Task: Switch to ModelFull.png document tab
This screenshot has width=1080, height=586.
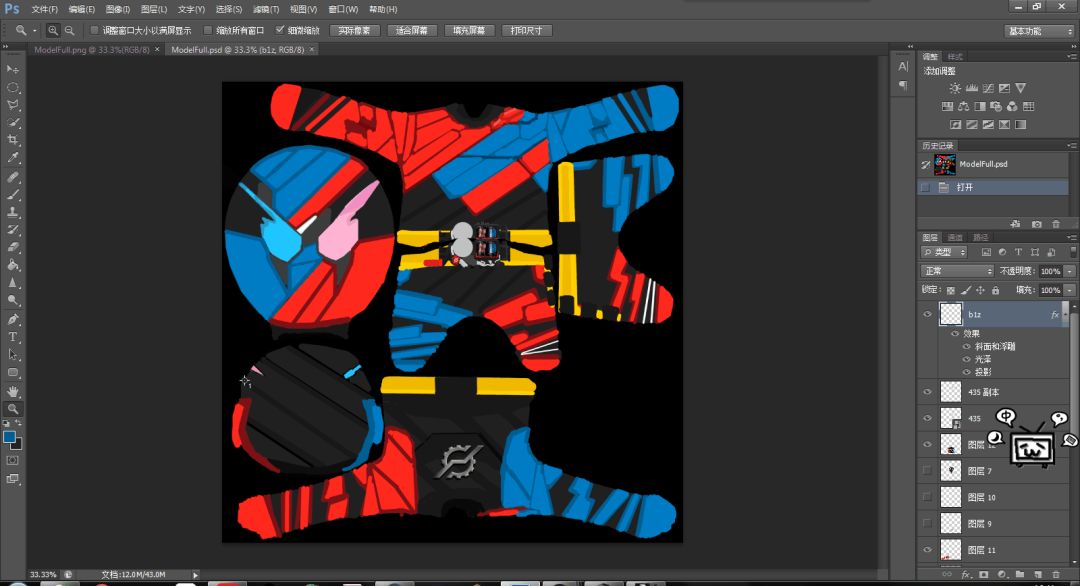Action: (92, 50)
